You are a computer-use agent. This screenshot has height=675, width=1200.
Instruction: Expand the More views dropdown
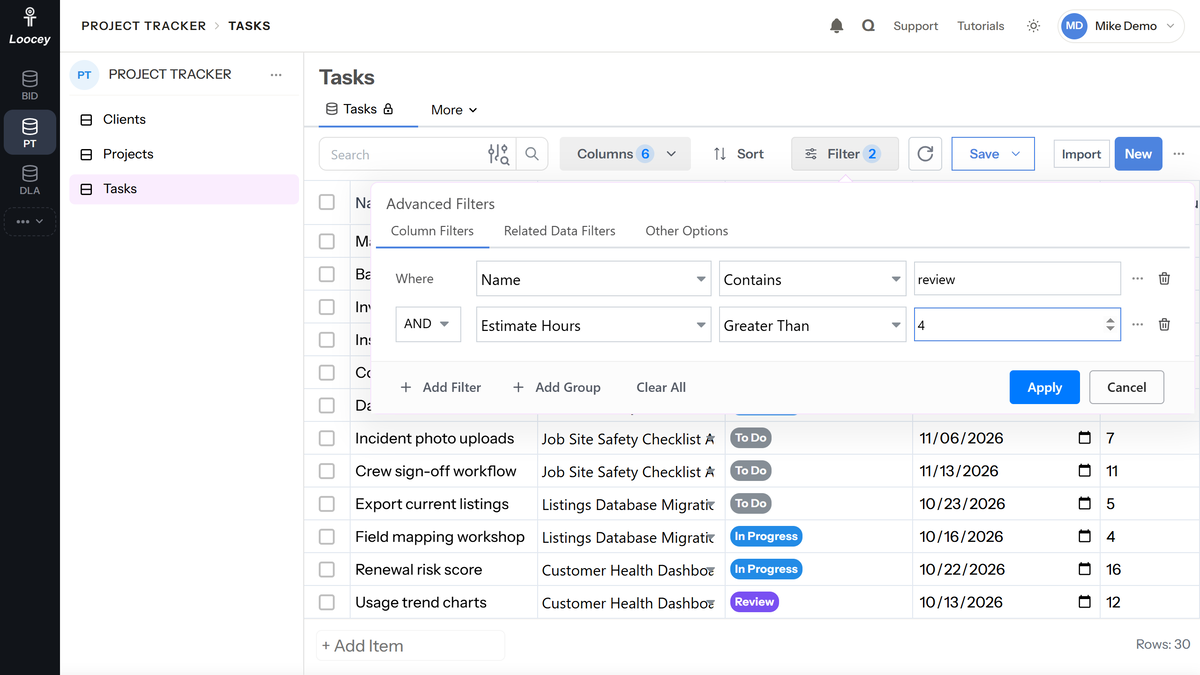pos(454,110)
